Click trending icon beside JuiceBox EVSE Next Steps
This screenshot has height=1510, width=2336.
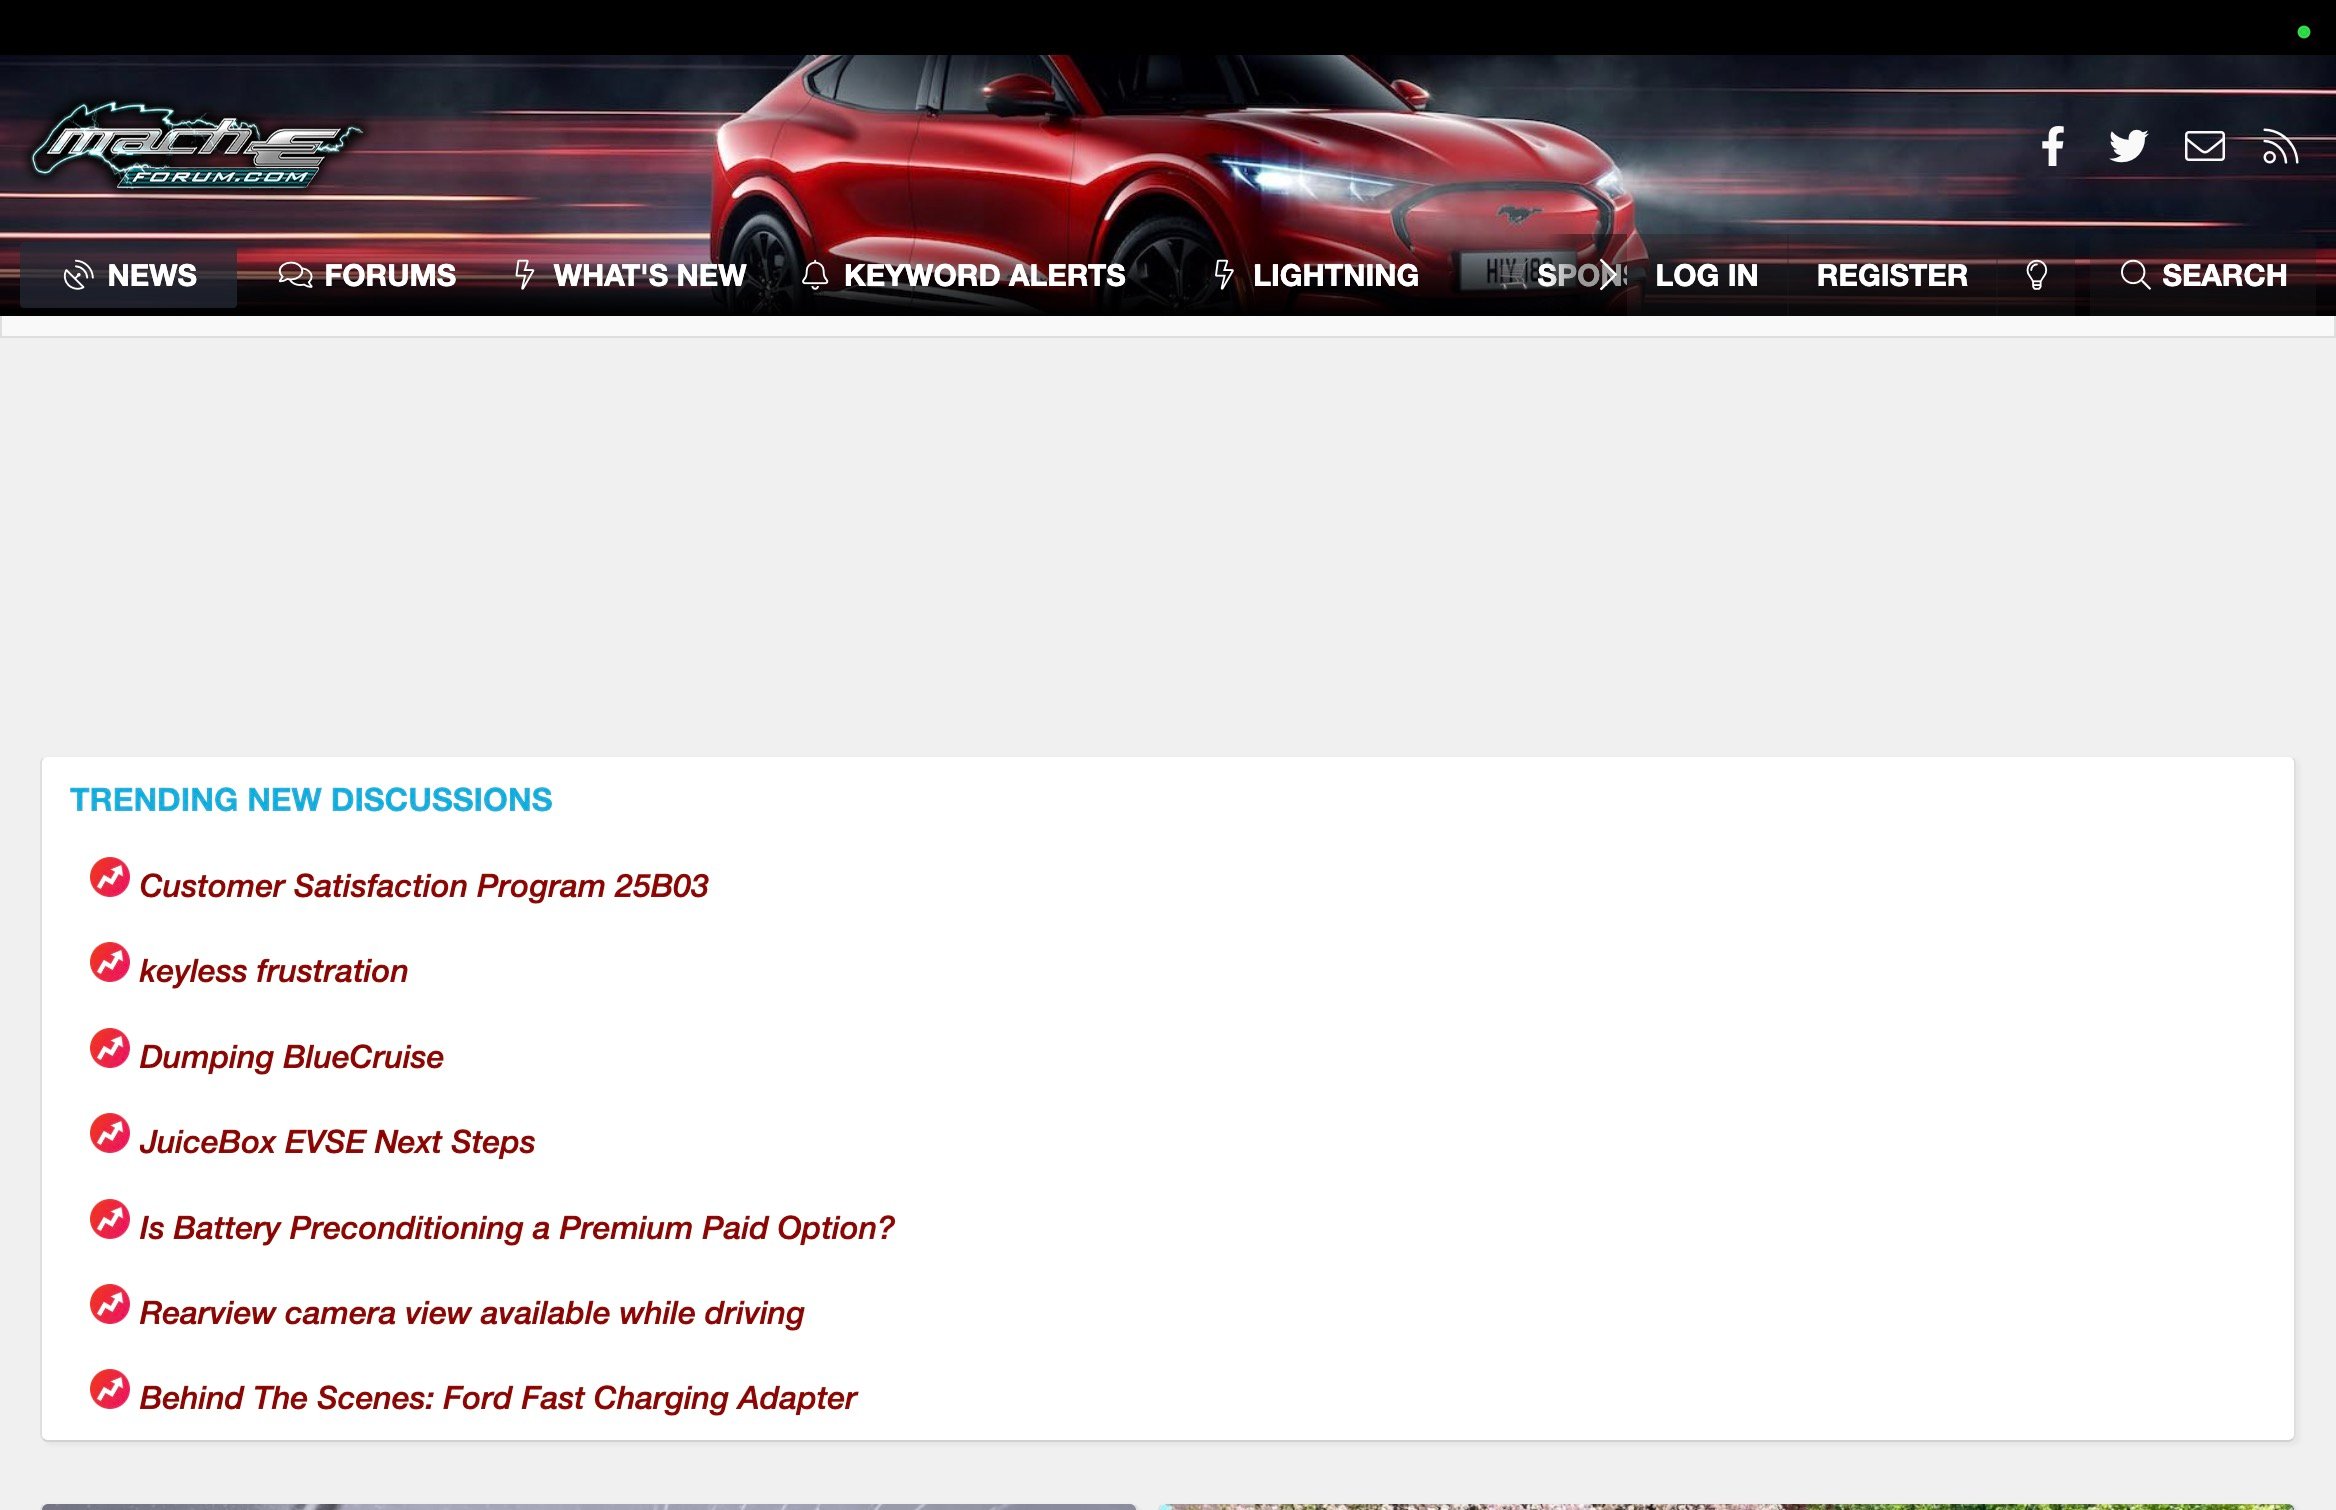click(110, 1133)
